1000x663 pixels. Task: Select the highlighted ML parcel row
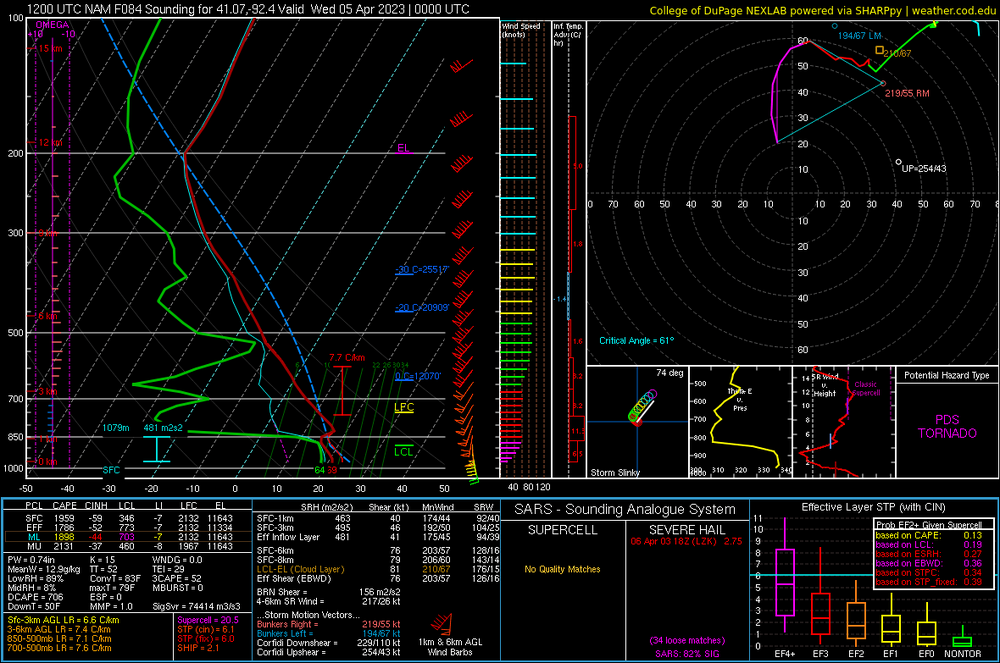[129, 537]
